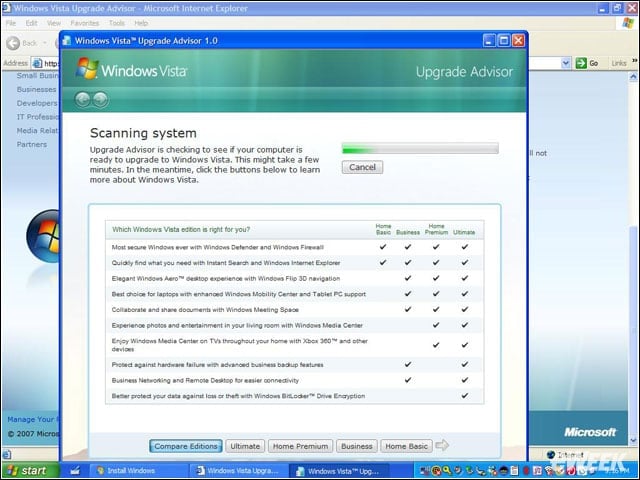The height and width of the screenshot is (480, 640).
Task: Click the Home Premium column header
Action: pyautogui.click(x=436, y=229)
